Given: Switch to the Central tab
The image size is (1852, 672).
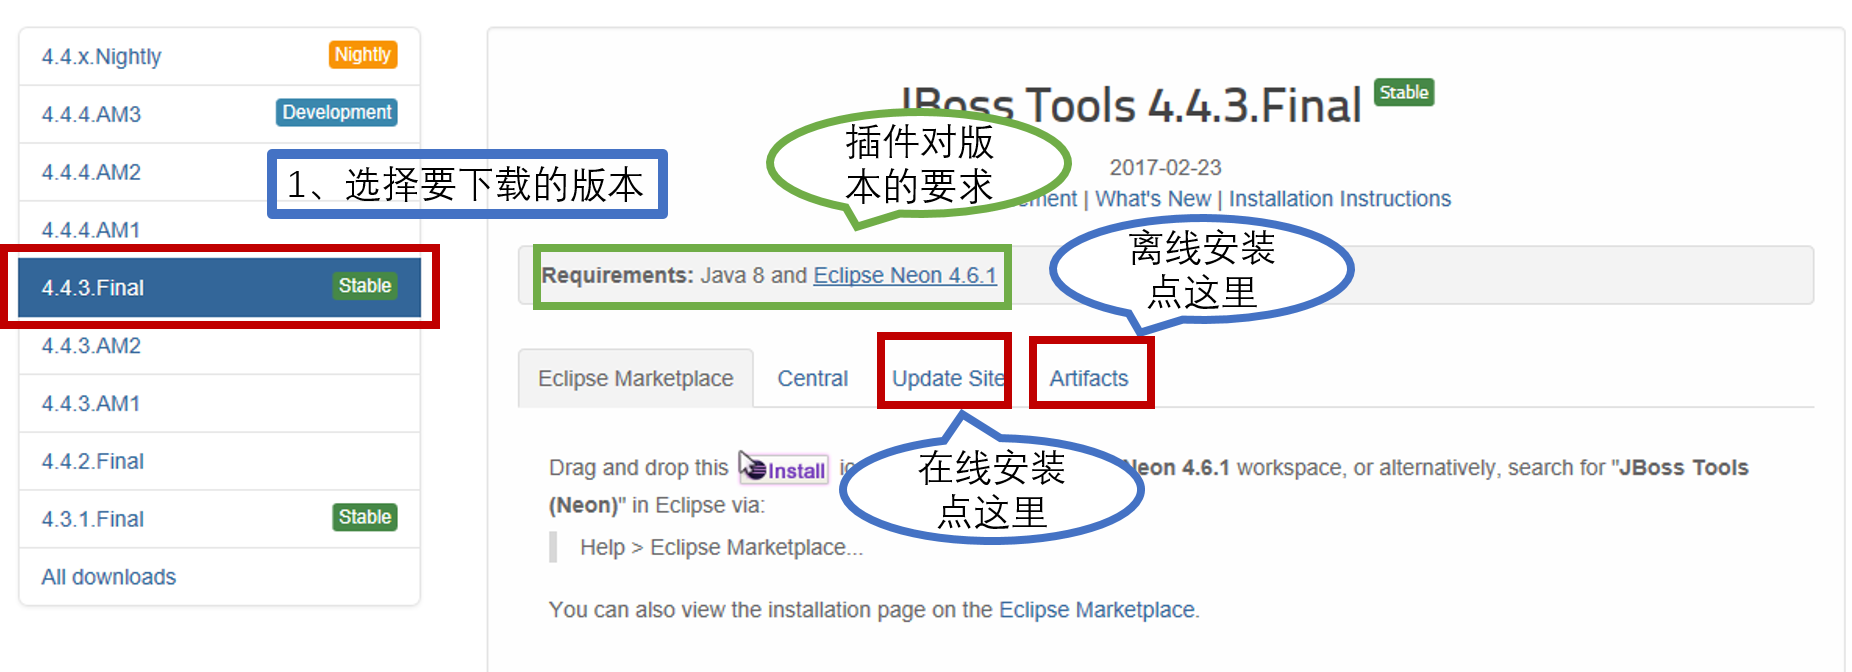Looking at the screenshot, I should [812, 379].
